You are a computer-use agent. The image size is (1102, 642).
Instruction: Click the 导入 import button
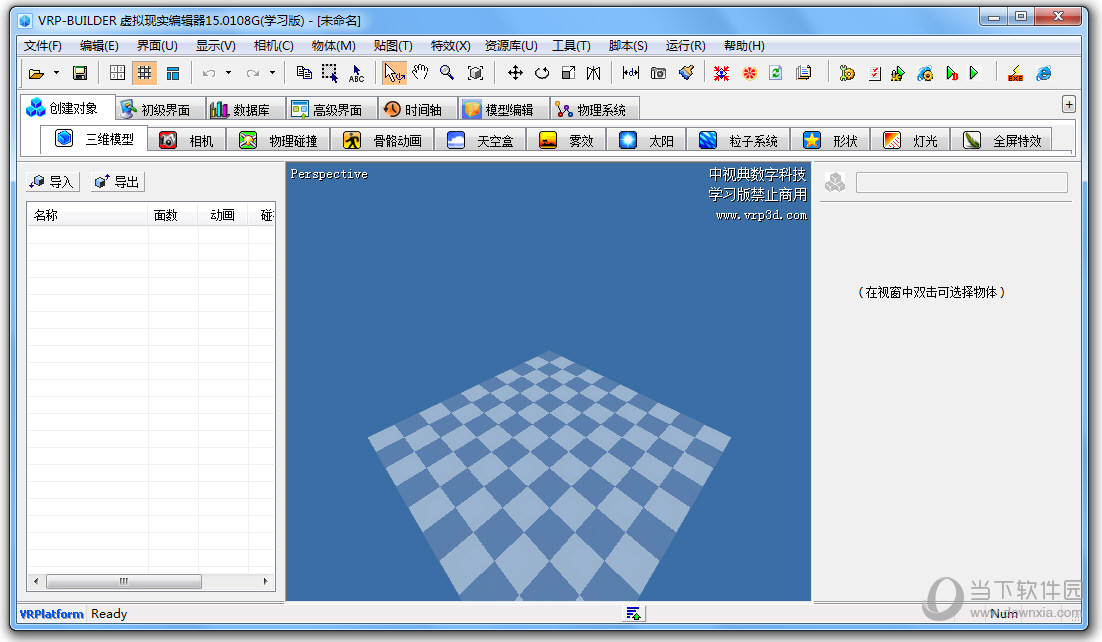53,181
